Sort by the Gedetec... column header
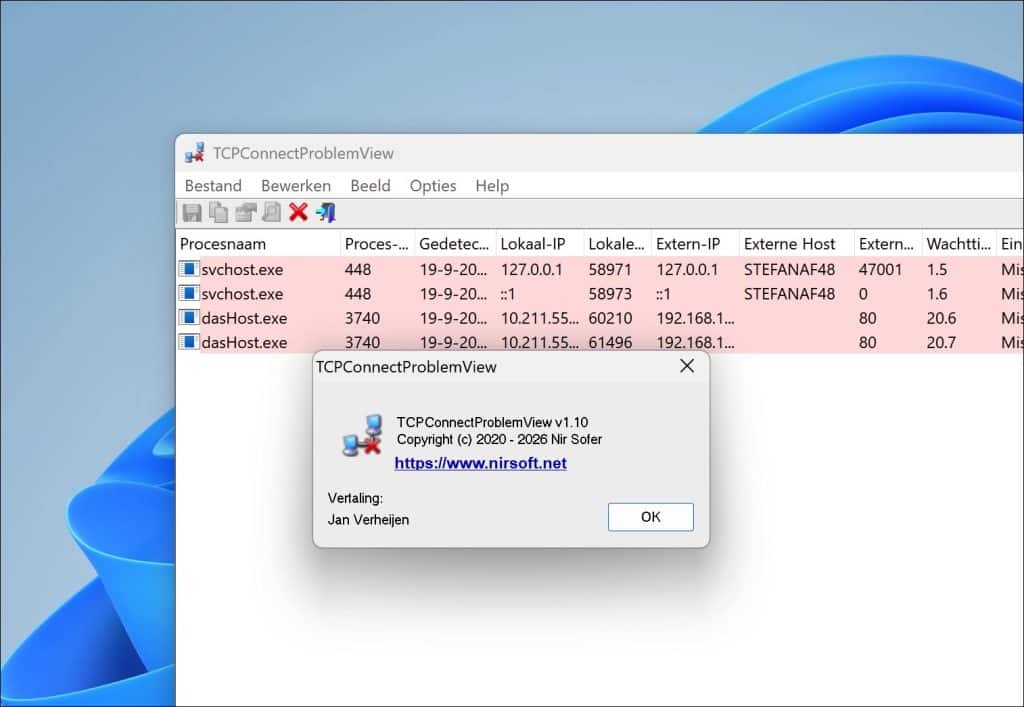Image resolution: width=1024 pixels, height=707 pixels. [455, 244]
